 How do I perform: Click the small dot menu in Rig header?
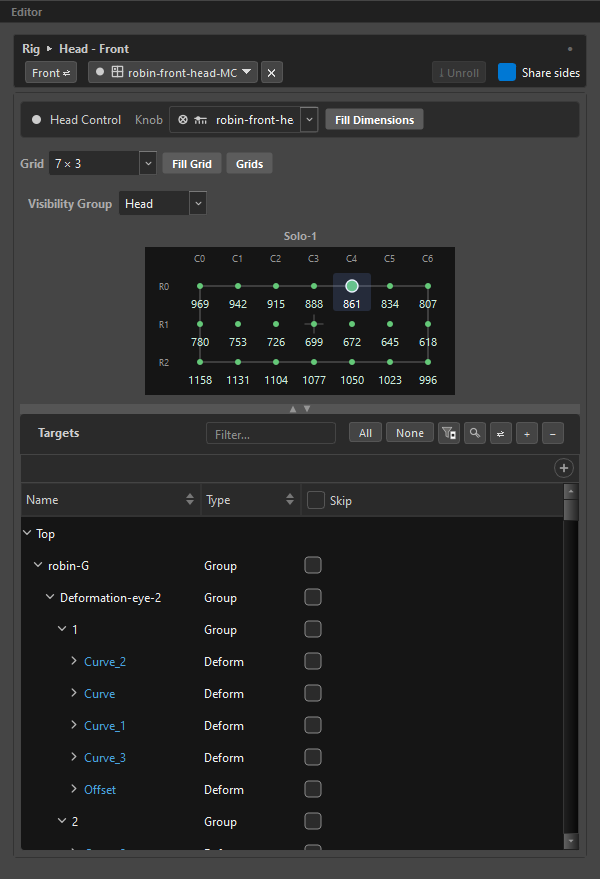[570, 49]
